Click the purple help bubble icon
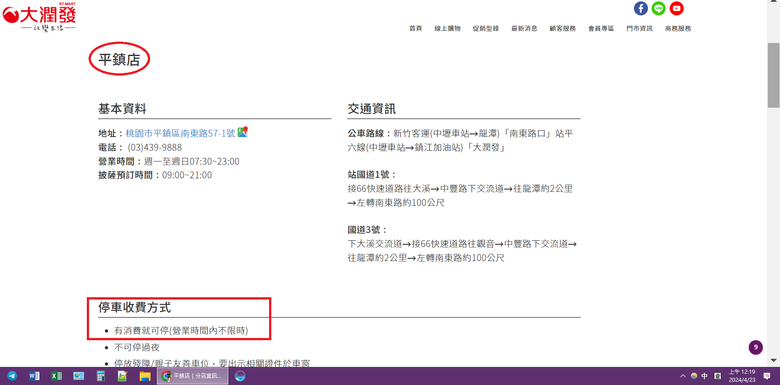This screenshot has width=780, height=385. click(x=756, y=347)
